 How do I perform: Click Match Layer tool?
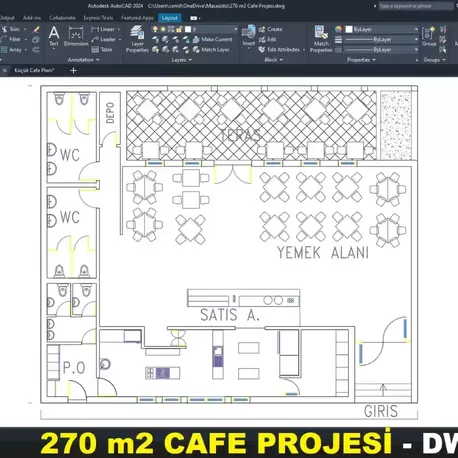(x=211, y=50)
